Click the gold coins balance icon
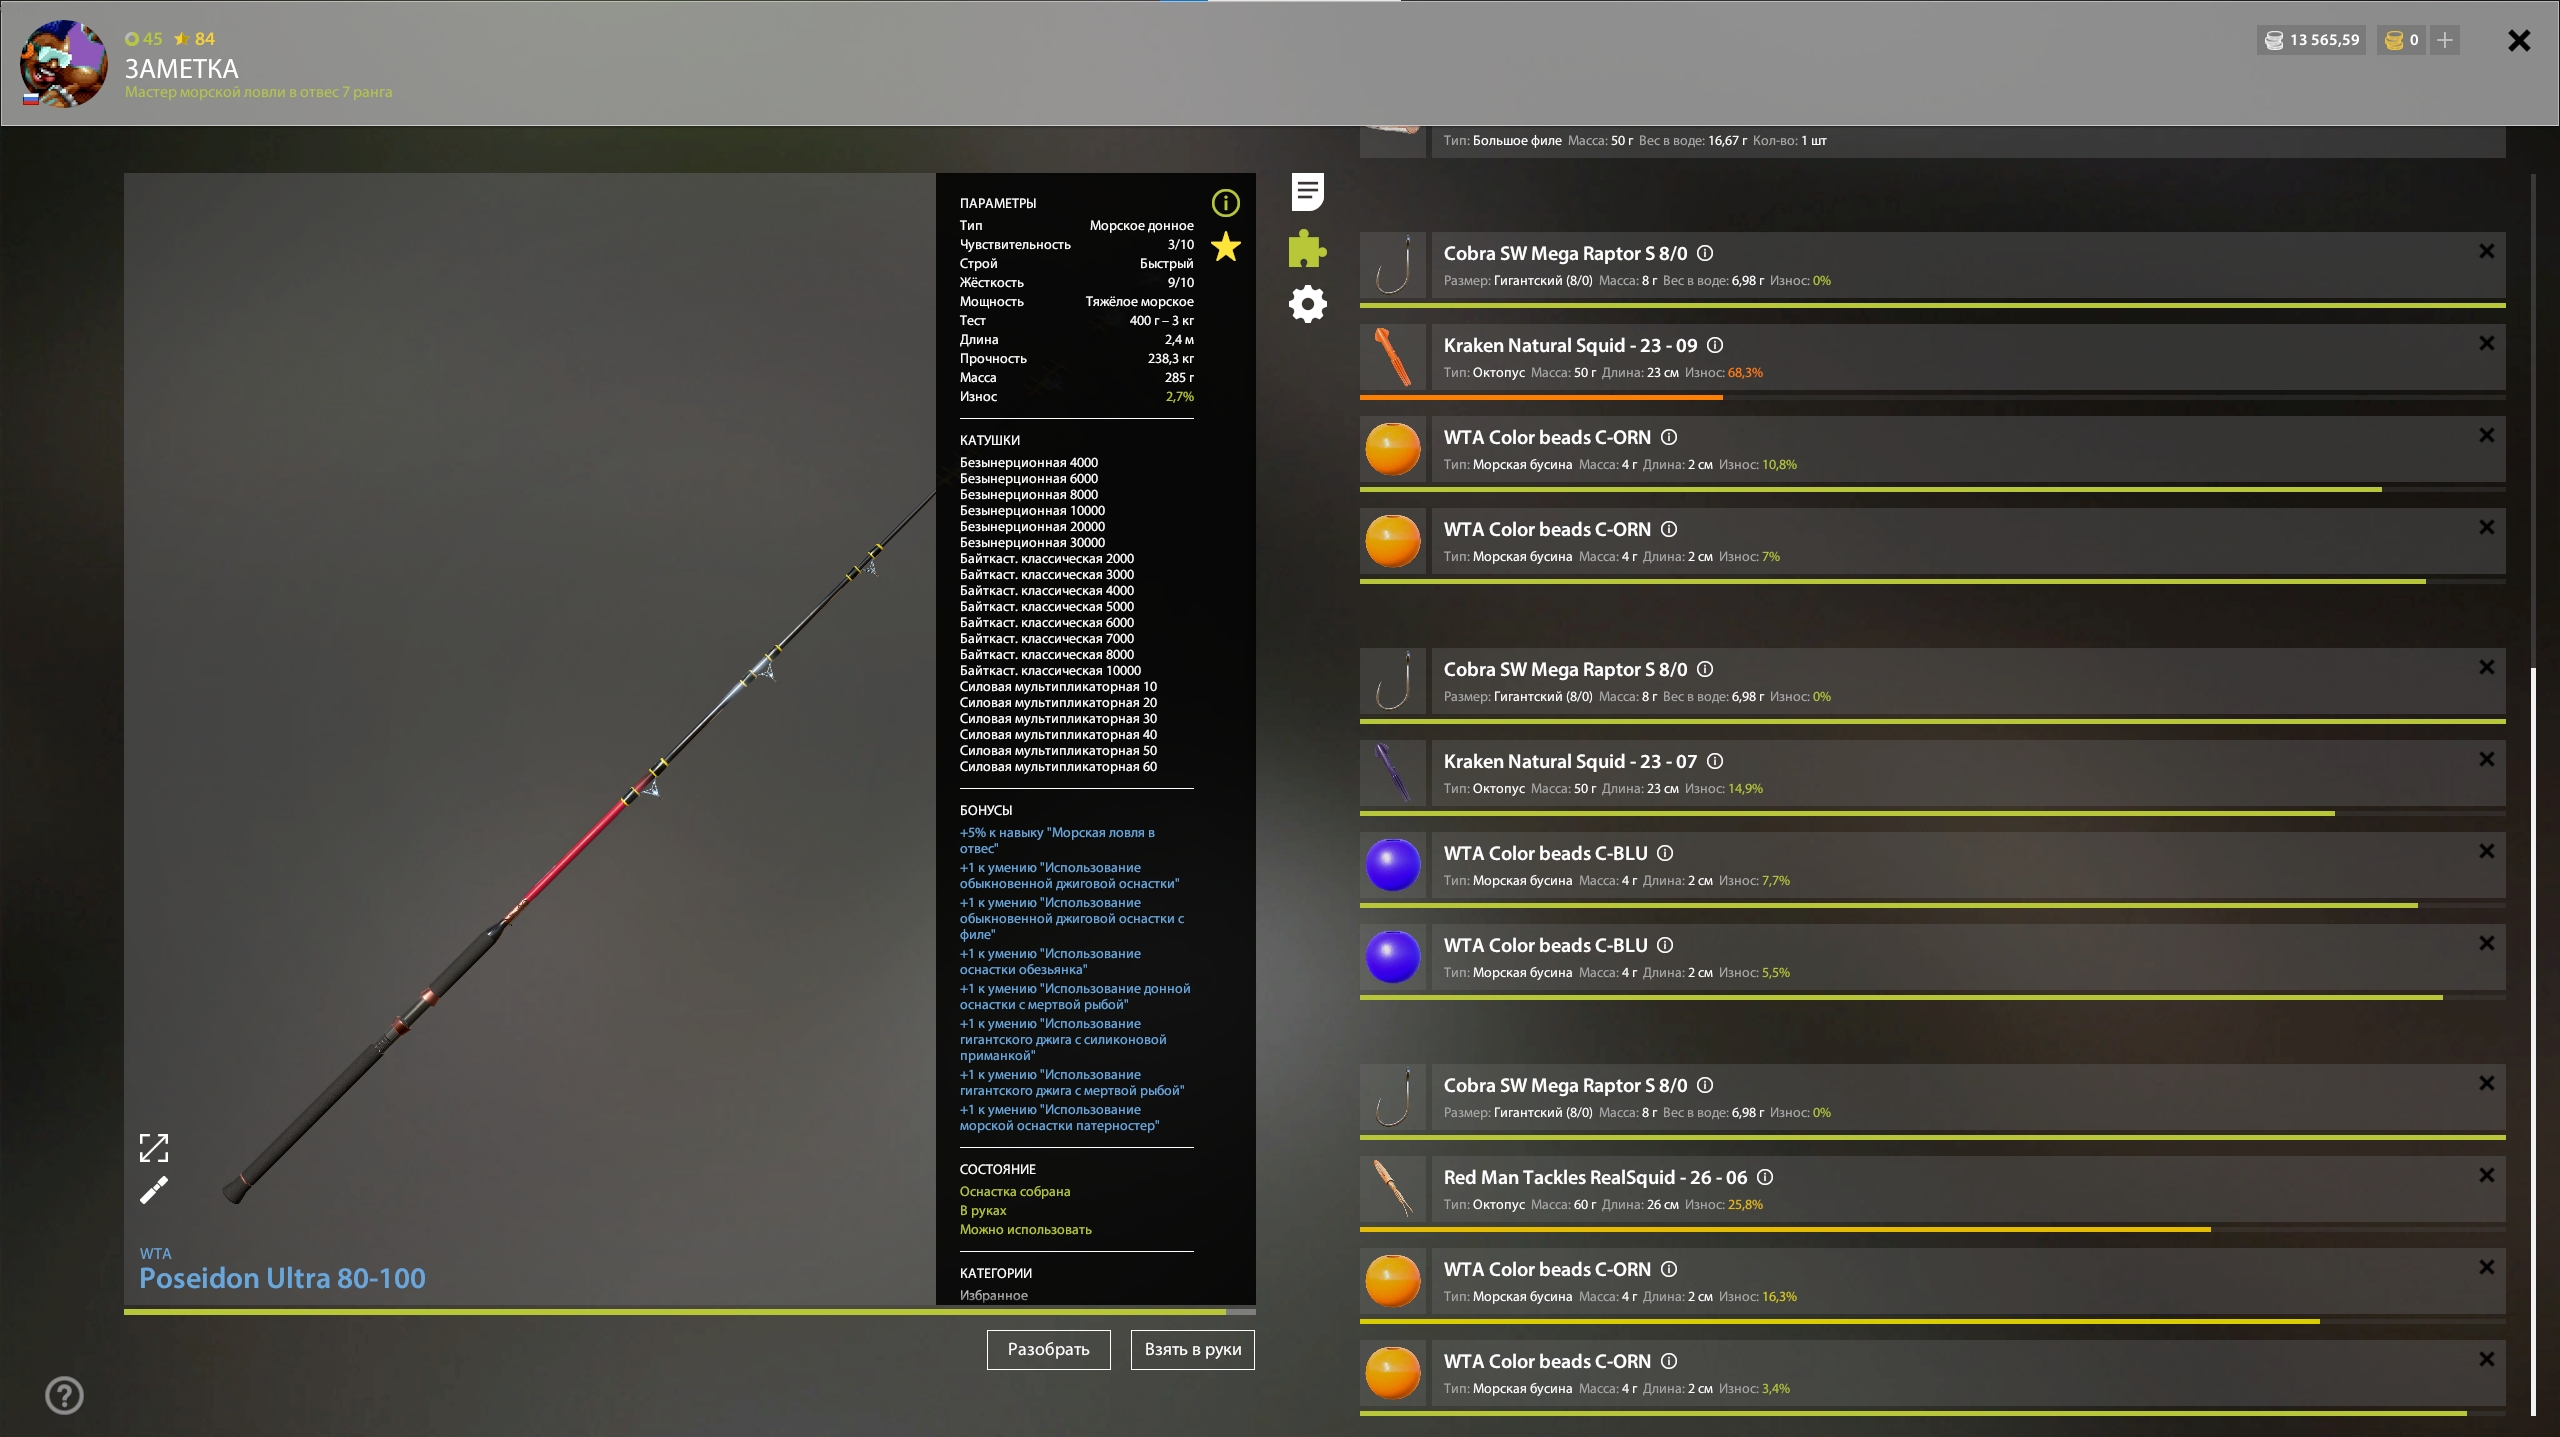 [x=2394, y=40]
